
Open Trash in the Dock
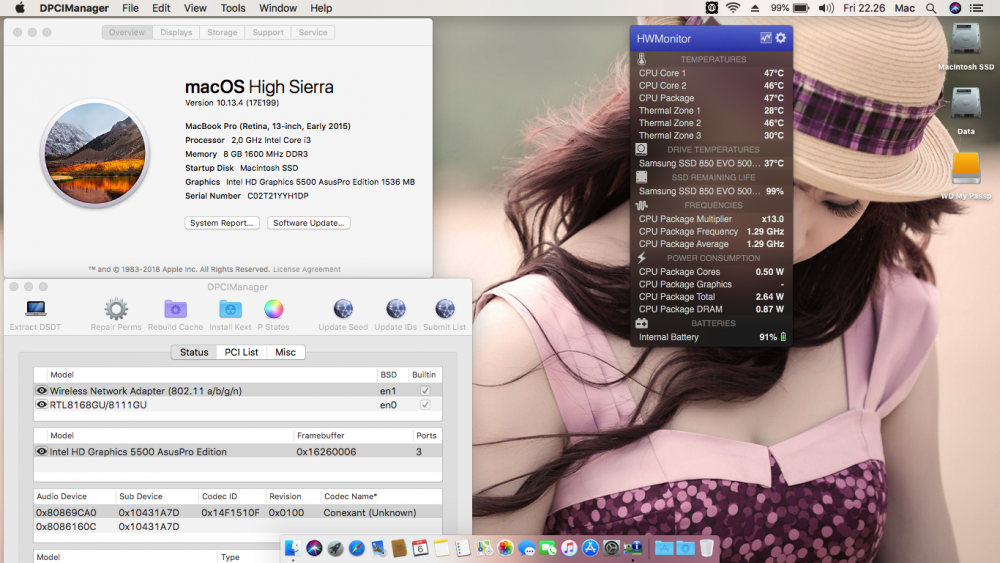point(707,548)
